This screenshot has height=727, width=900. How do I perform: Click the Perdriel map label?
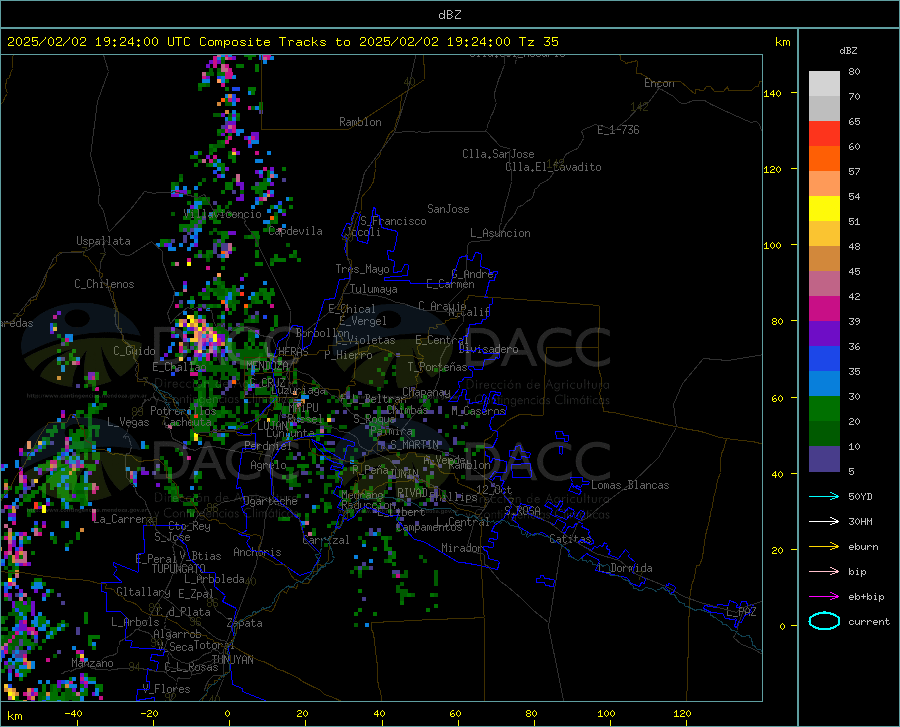(x=268, y=445)
